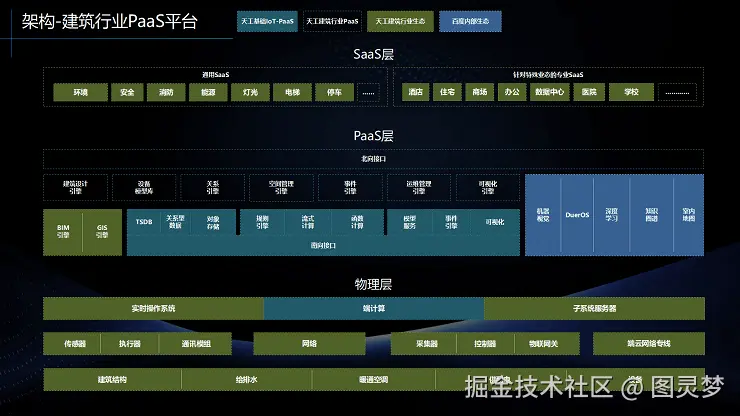The image size is (740, 416).
Task: Click the 规则引擎 block
Action: coord(262,222)
